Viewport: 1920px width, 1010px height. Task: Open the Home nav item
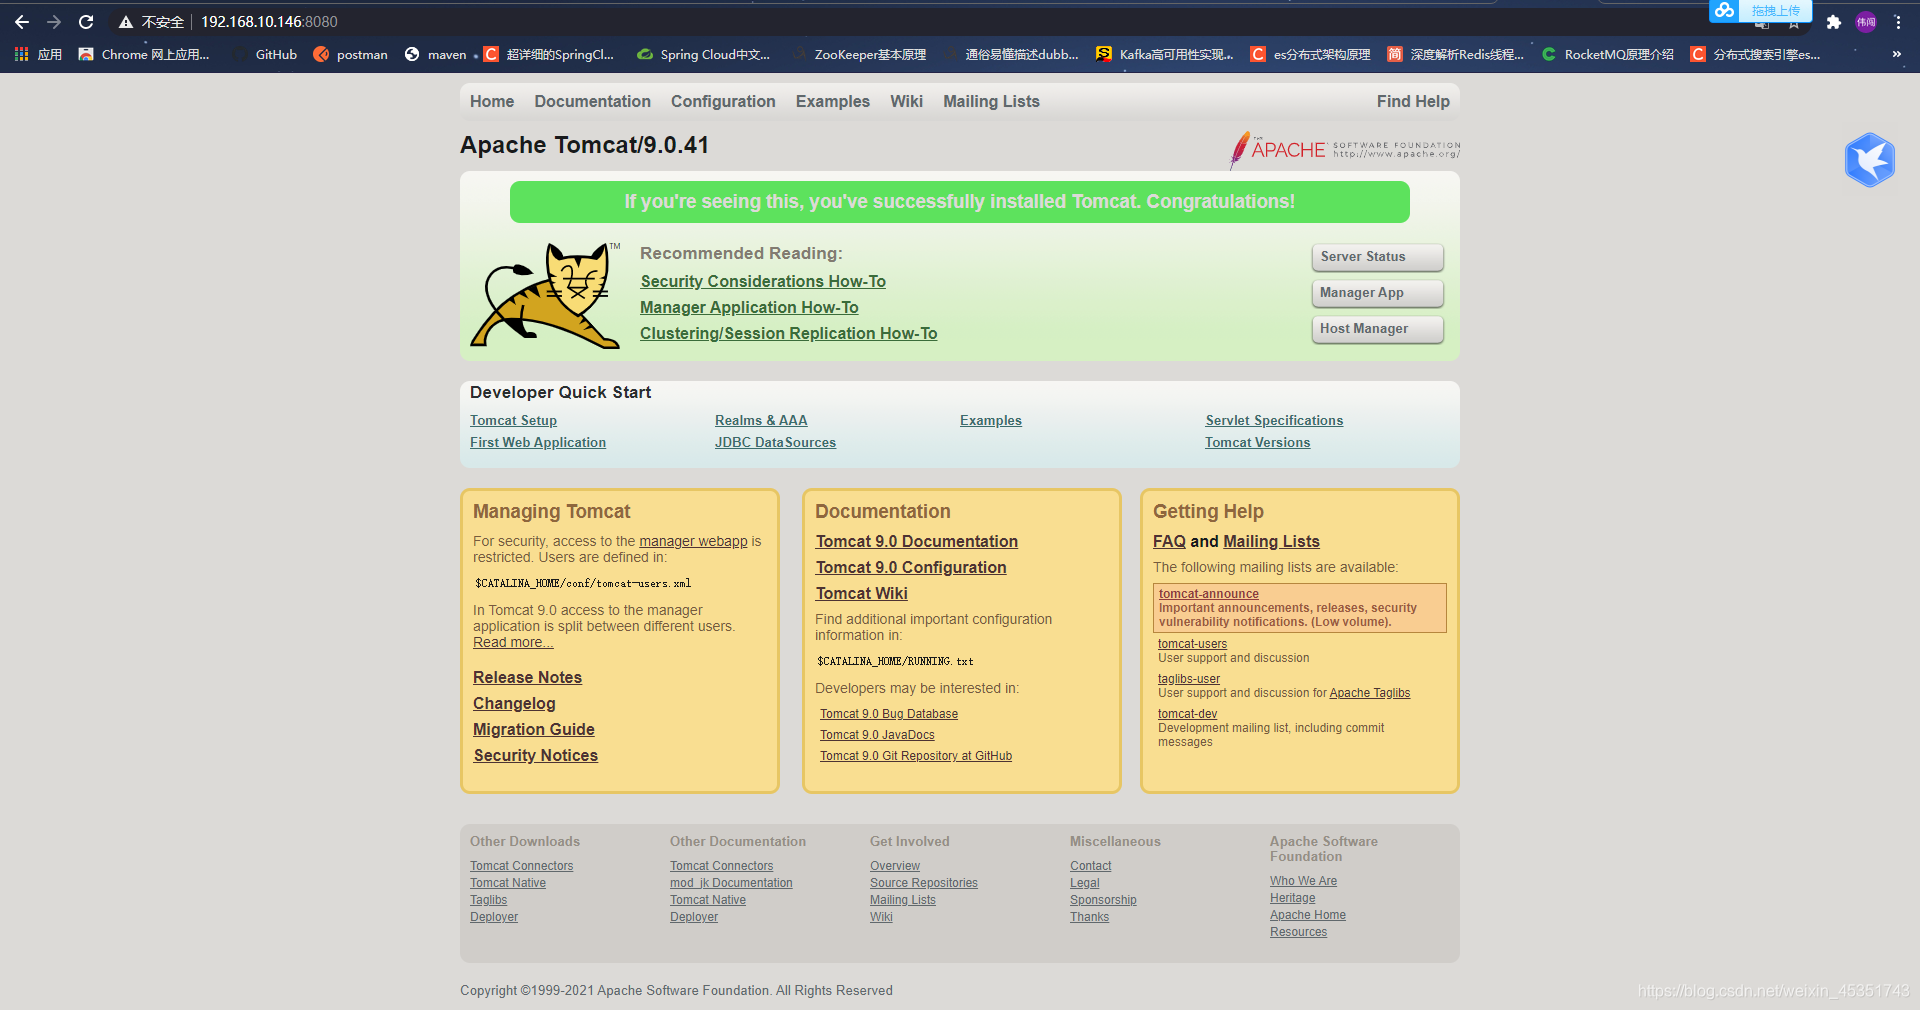(492, 101)
